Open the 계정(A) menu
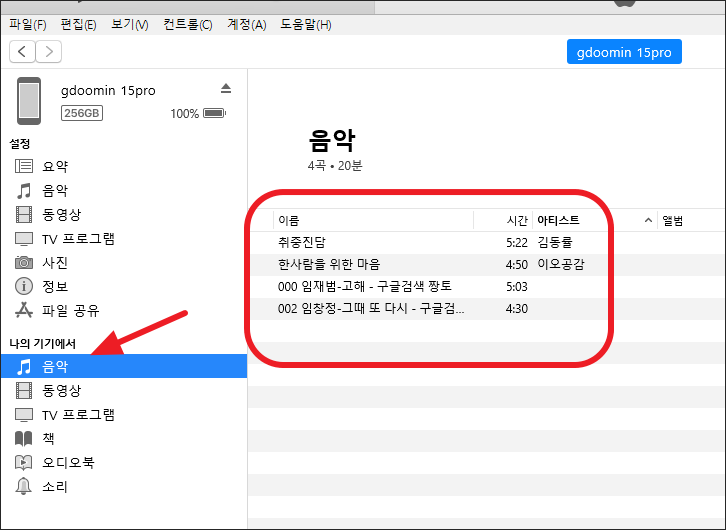 [246, 25]
